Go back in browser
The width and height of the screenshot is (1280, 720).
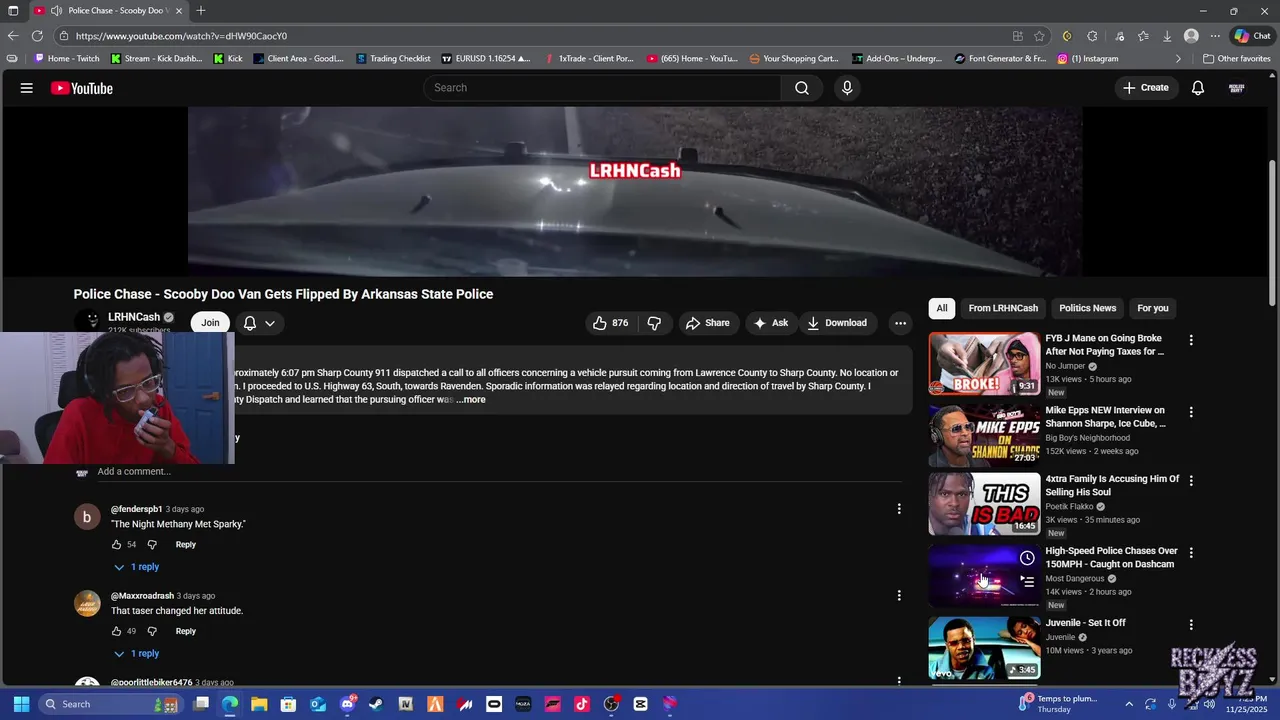coord(13,36)
